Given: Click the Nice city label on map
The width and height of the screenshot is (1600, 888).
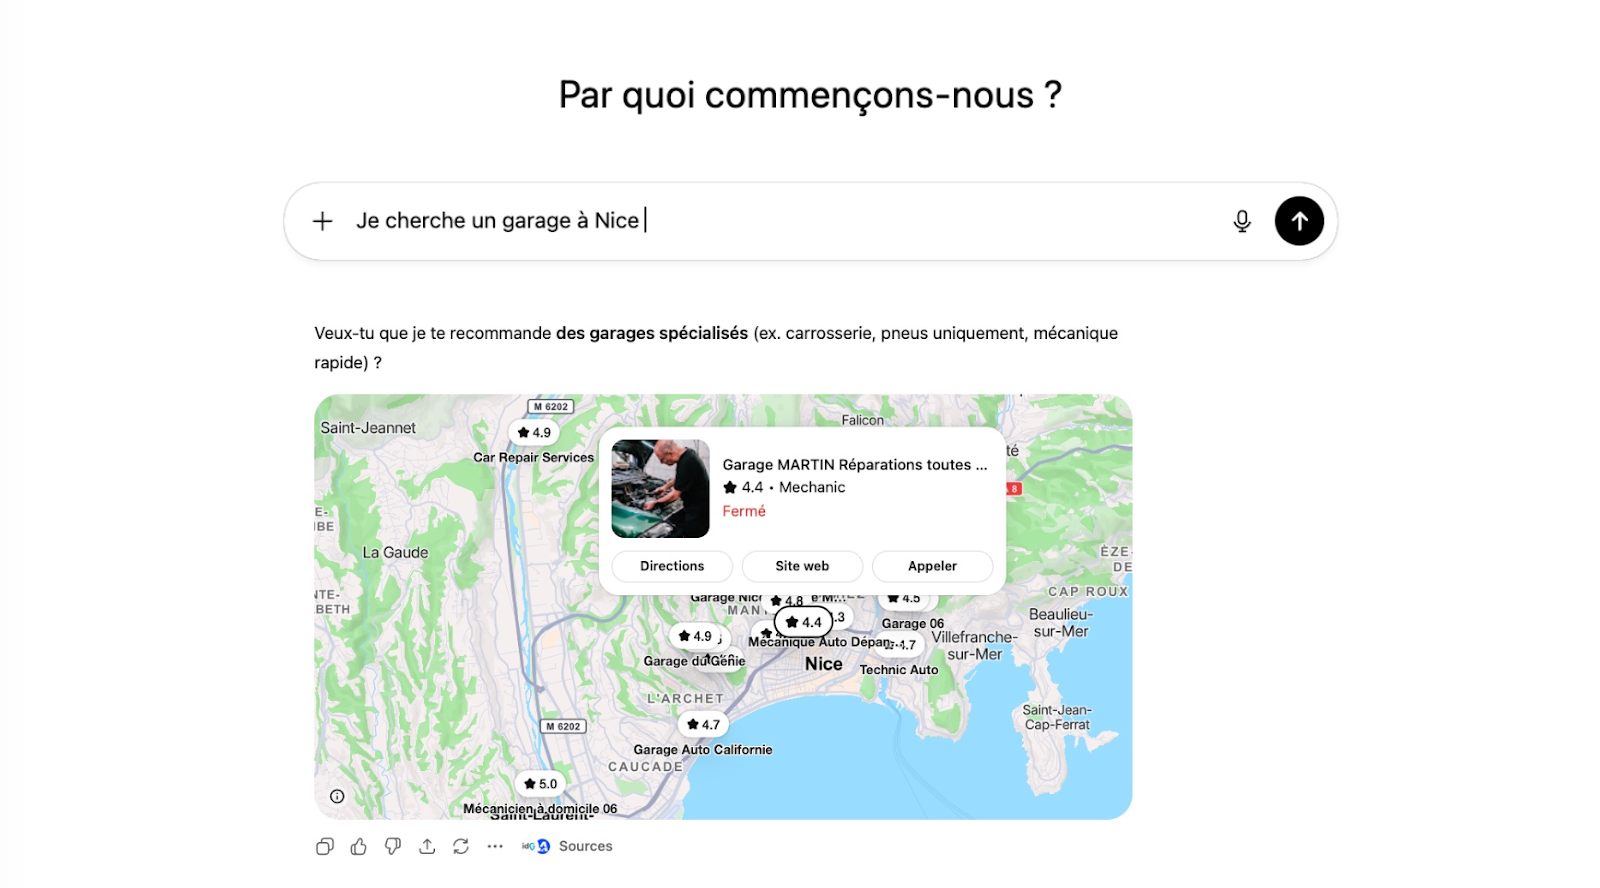Looking at the screenshot, I should tap(824, 664).
